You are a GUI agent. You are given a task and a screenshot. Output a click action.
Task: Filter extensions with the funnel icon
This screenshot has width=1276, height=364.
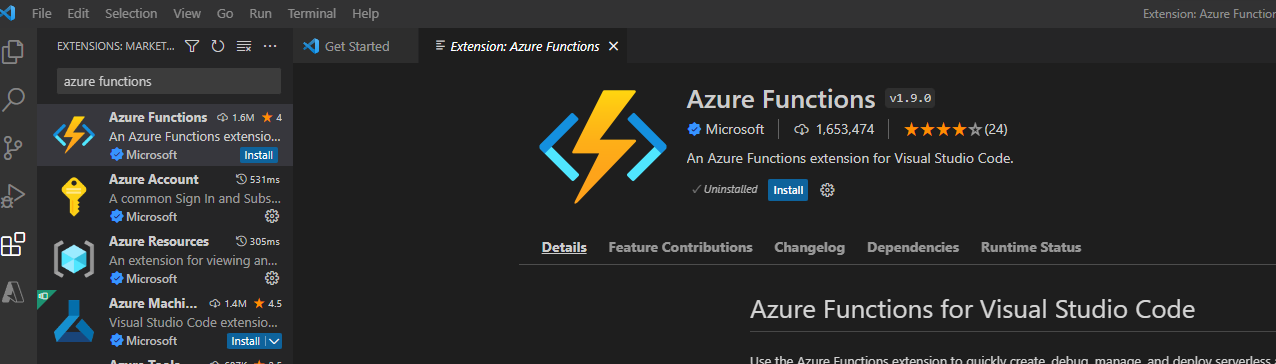192,46
